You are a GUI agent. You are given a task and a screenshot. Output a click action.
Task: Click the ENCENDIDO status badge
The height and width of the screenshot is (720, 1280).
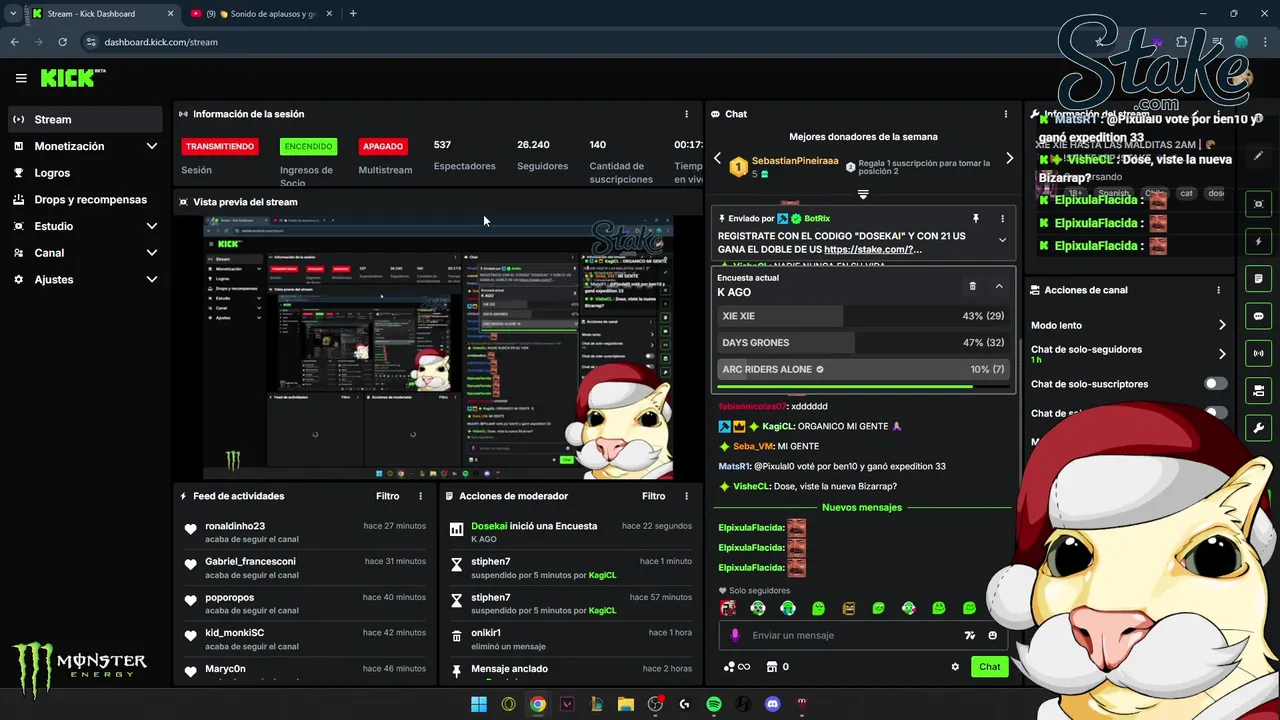click(x=308, y=146)
